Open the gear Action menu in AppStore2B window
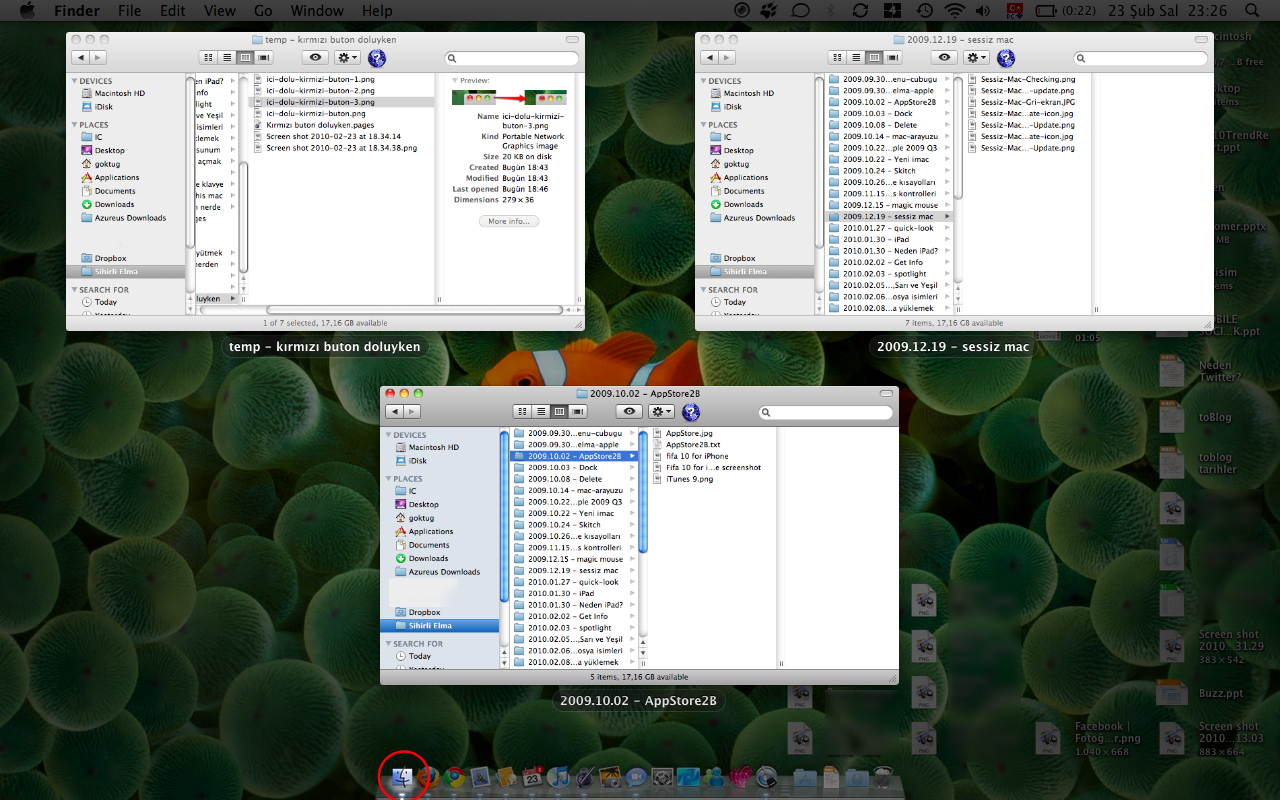Image resolution: width=1280 pixels, height=800 pixels. [x=661, y=412]
